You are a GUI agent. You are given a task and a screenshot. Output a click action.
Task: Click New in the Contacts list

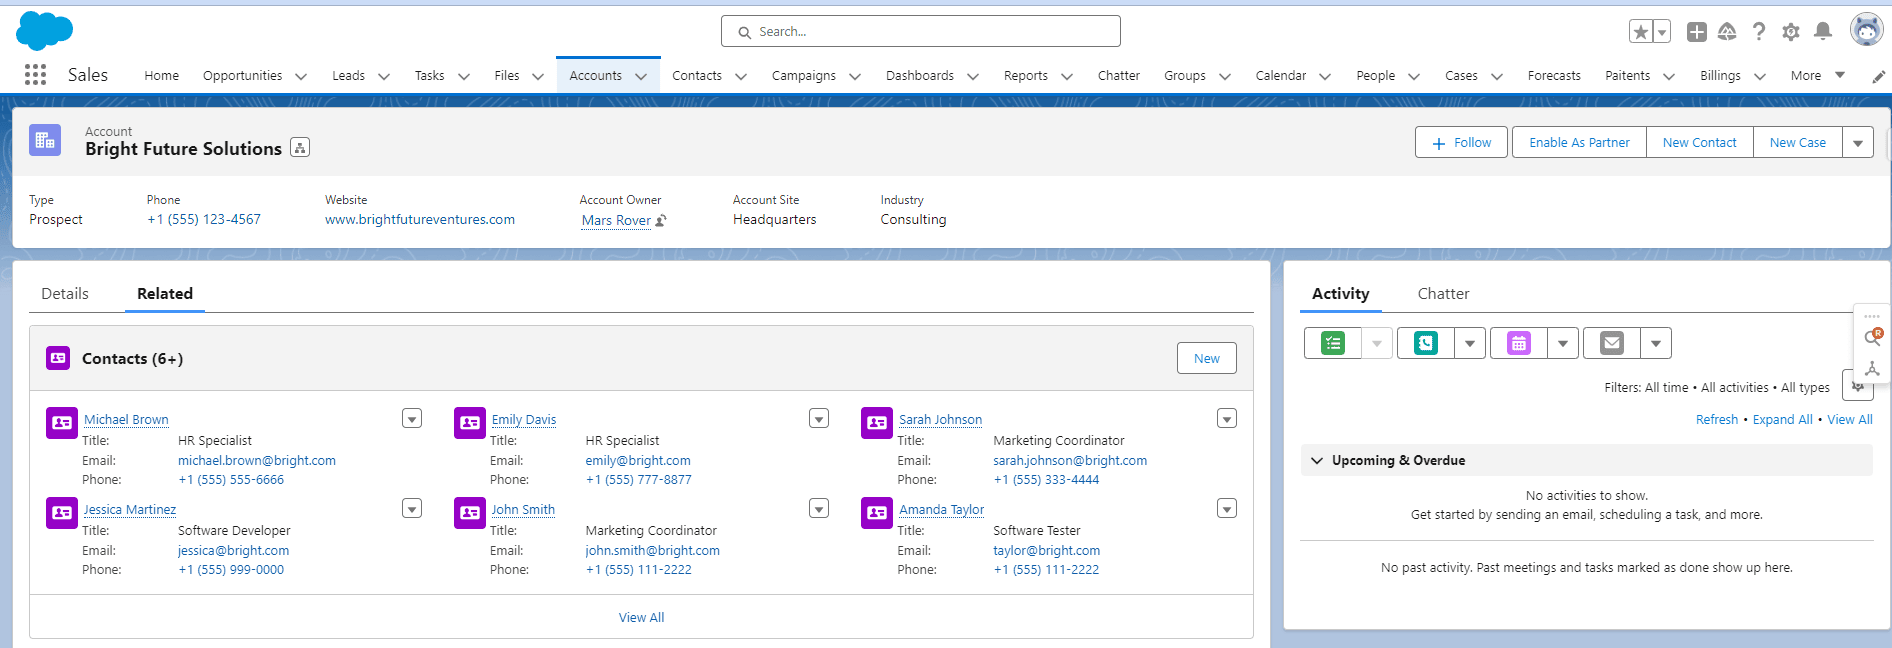click(1207, 358)
